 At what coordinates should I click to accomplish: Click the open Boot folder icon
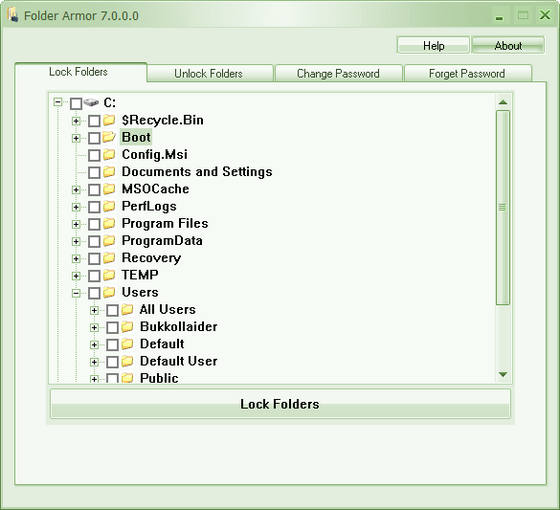coord(109,137)
